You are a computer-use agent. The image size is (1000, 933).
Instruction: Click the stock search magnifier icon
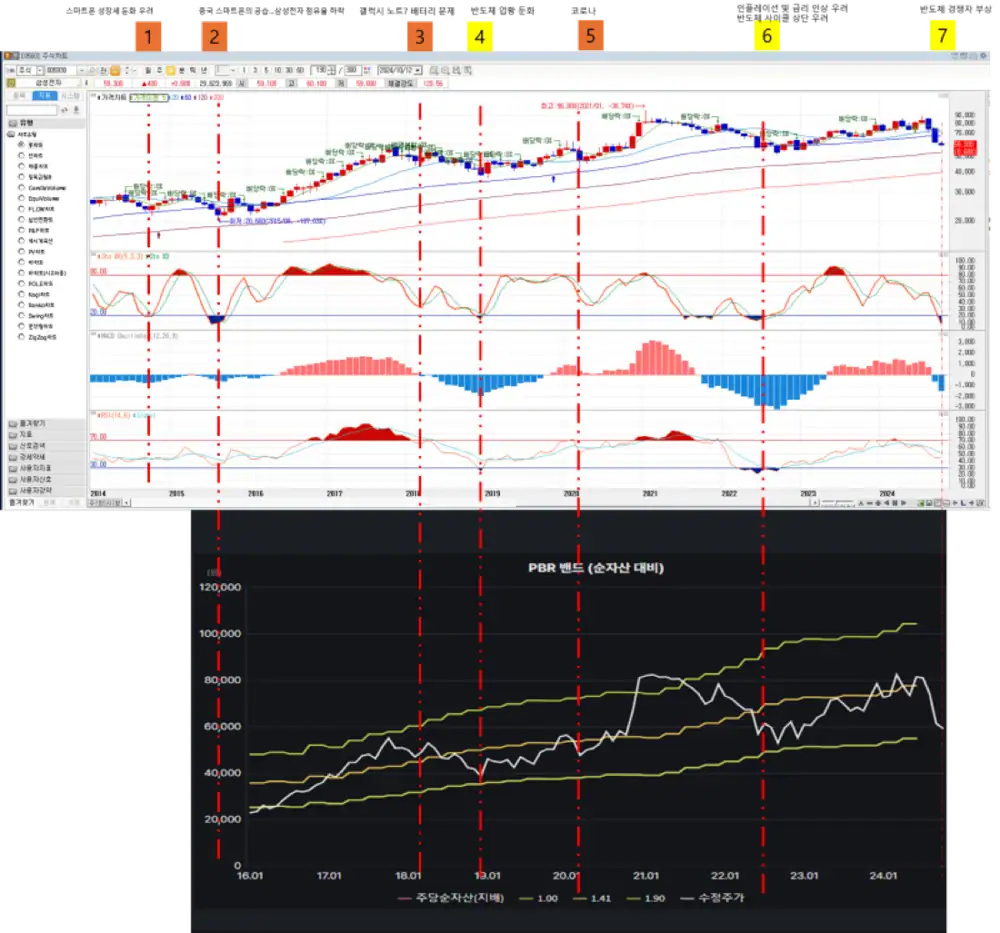(x=91, y=70)
